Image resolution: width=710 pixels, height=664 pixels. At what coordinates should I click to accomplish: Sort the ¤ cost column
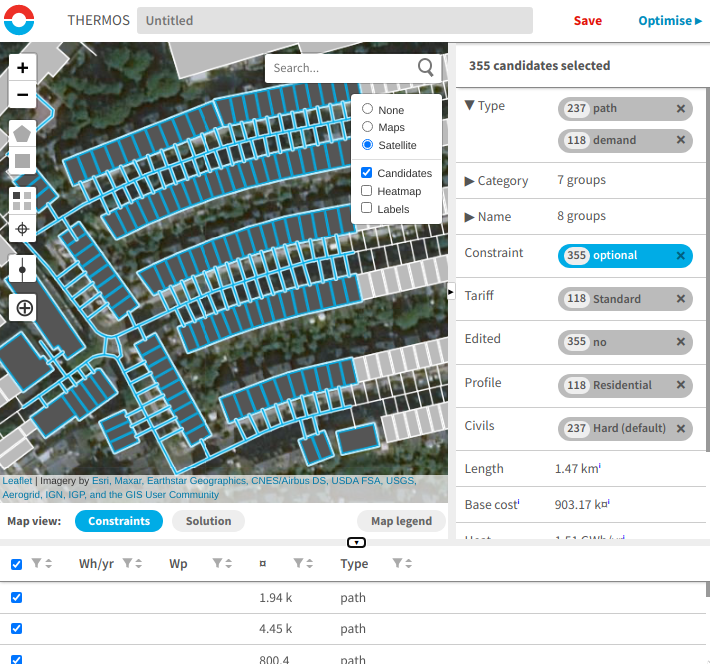[310, 563]
